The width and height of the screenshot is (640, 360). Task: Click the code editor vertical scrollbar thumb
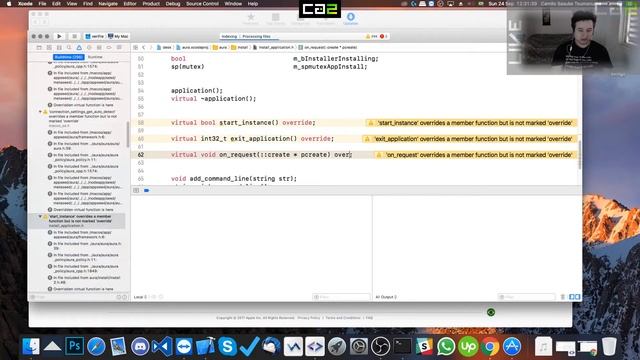[580, 155]
